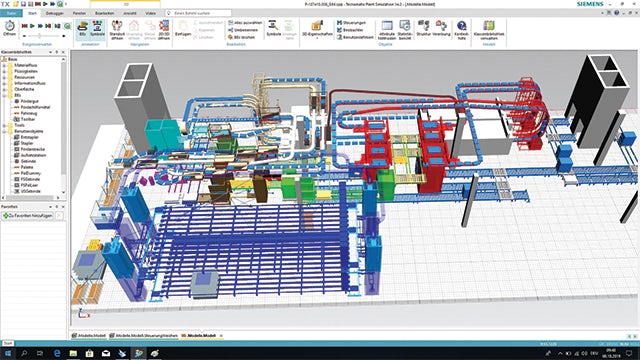640x360 pixels.
Task: Toggle the BEs animation button
Action: tap(82, 29)
